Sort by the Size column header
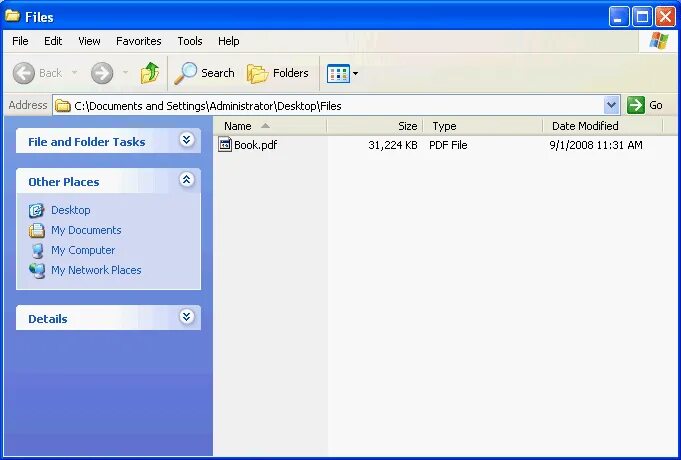 coord(375,126)
